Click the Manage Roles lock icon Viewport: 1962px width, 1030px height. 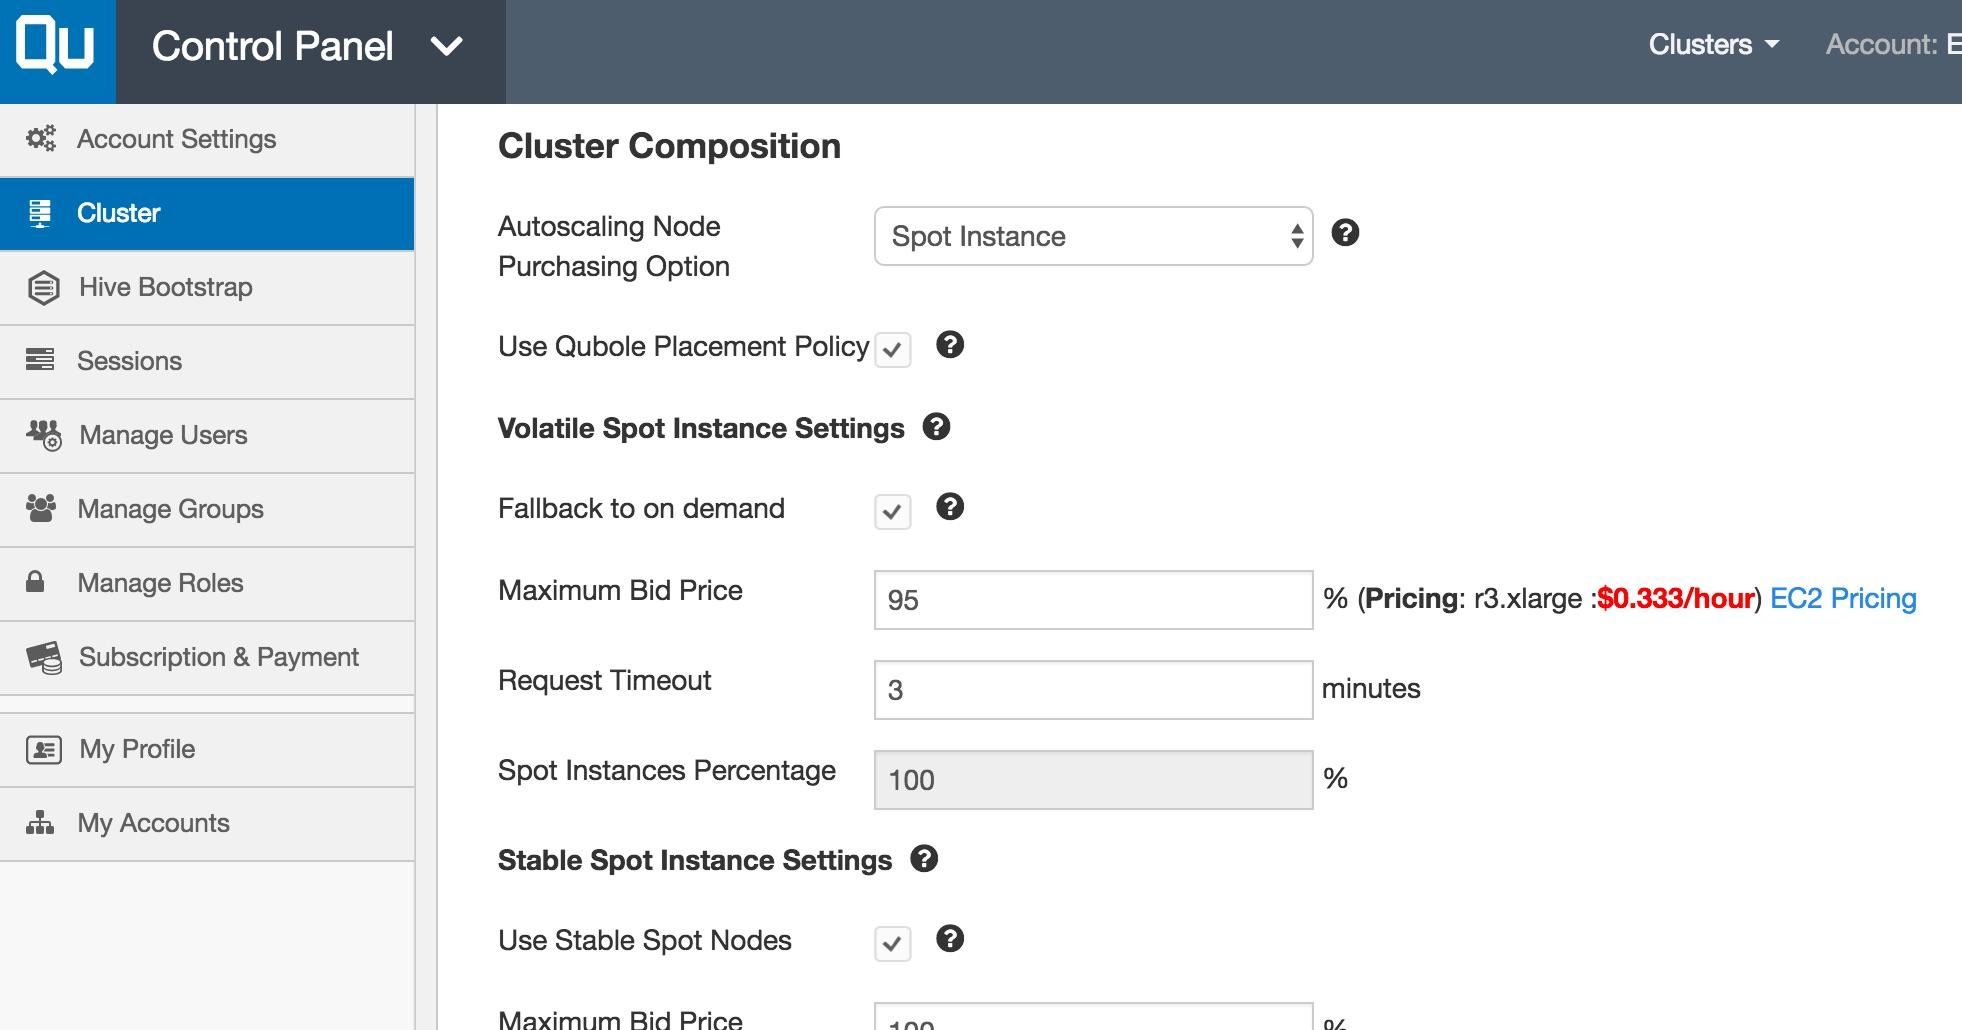[x=35, y=582]
